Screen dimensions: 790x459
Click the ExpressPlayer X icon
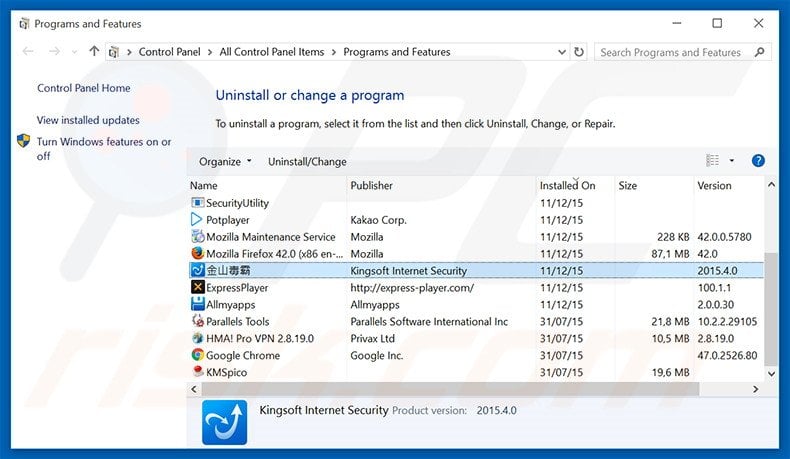[x=198, y=287]
